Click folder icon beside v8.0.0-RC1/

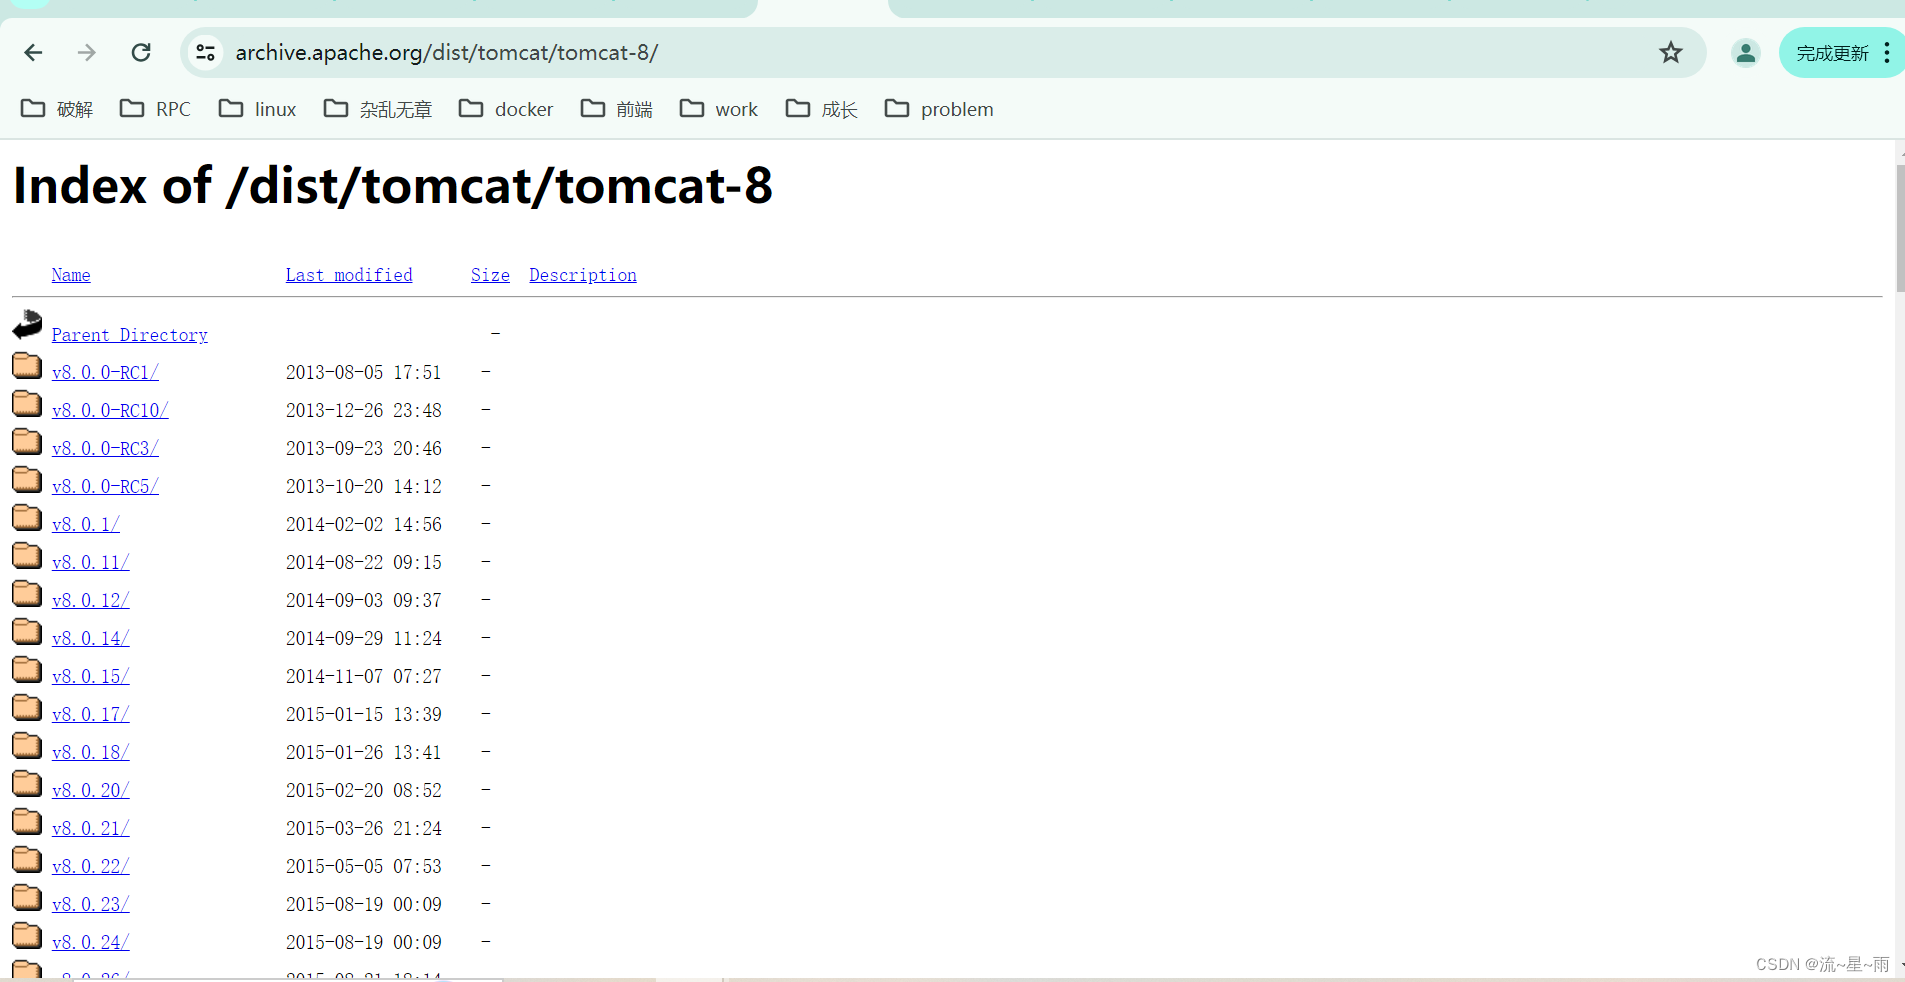[x=27, y=365]
